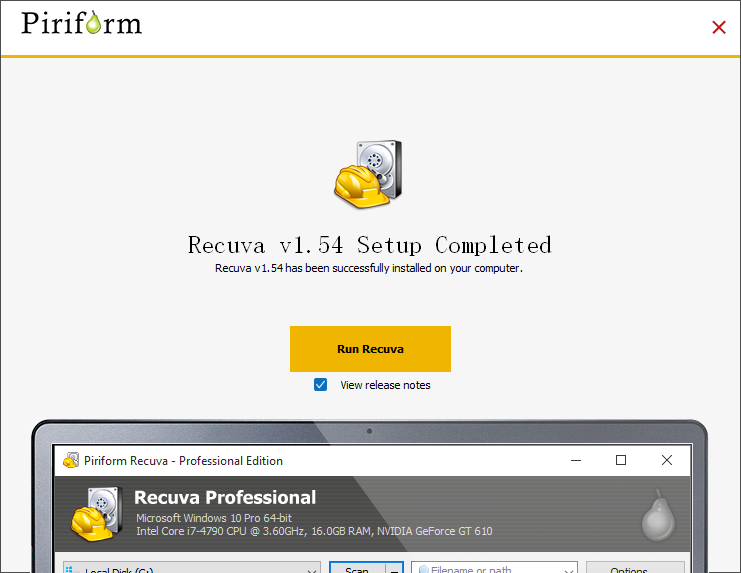741x573 pixels.
Task: Click the laptop preview image of Recuva Professional
Action: click(370, 496)
